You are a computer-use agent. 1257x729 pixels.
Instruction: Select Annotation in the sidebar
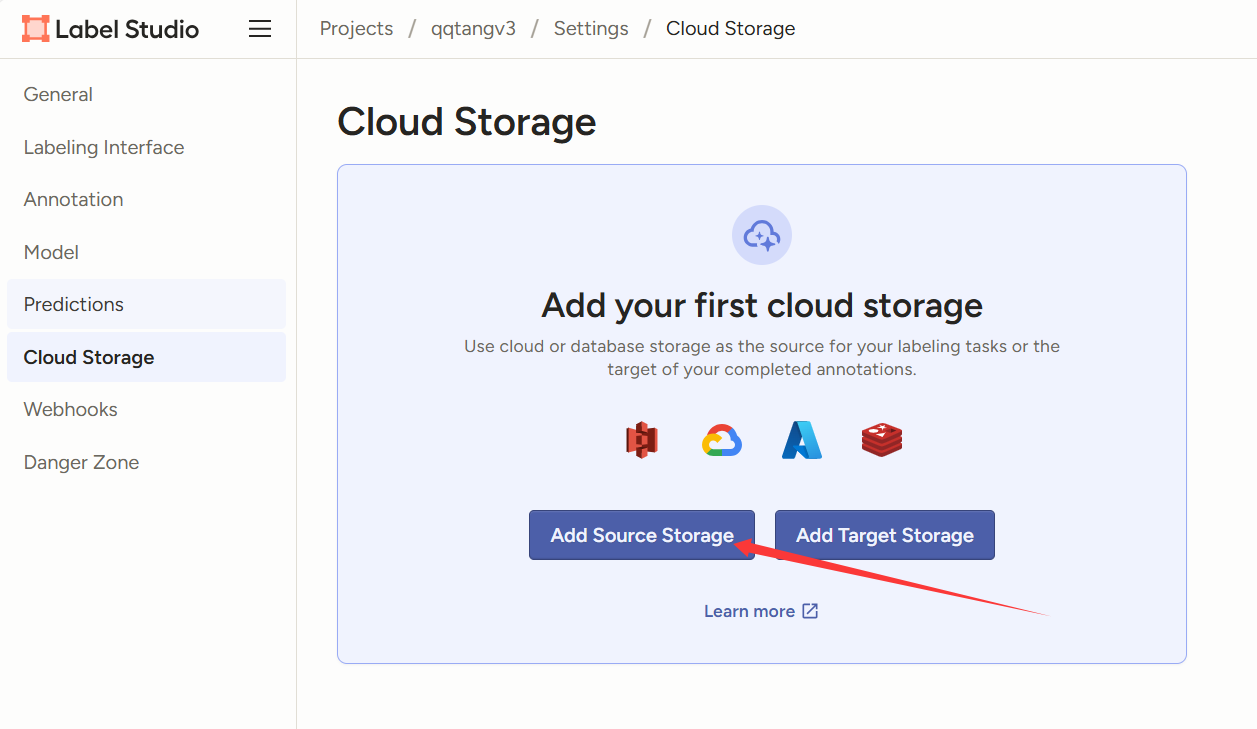pyautogui.click(x=74, y=200)
